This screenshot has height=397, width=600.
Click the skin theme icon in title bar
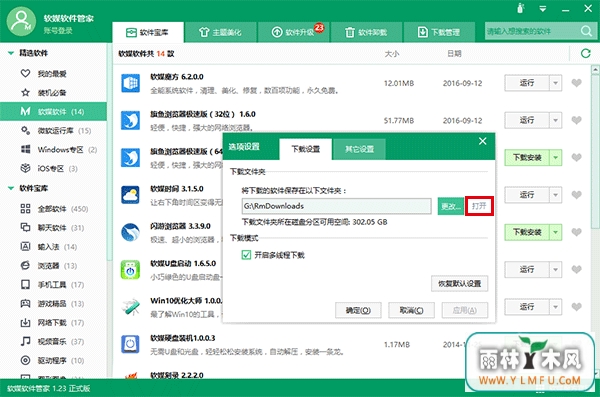click(x=520, y=8)
